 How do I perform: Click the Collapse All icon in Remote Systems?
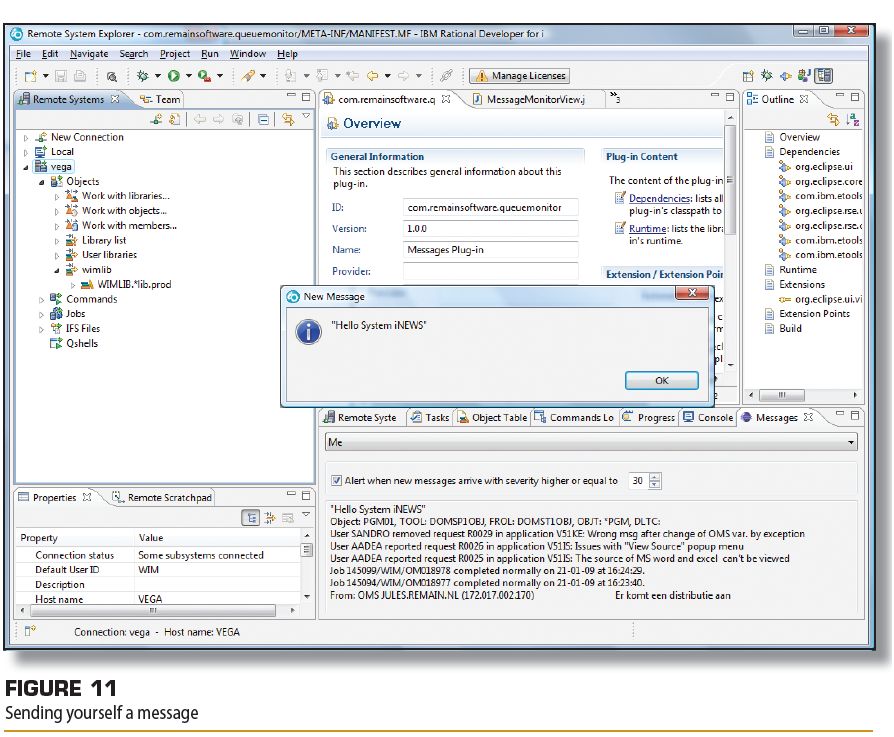coord(263,119)
